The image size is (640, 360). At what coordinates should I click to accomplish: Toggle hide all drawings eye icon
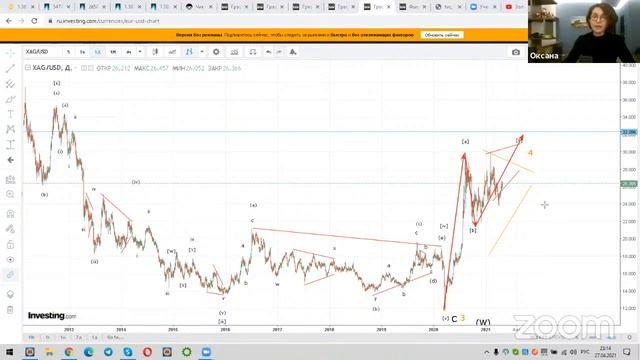(x=10, y=260)
